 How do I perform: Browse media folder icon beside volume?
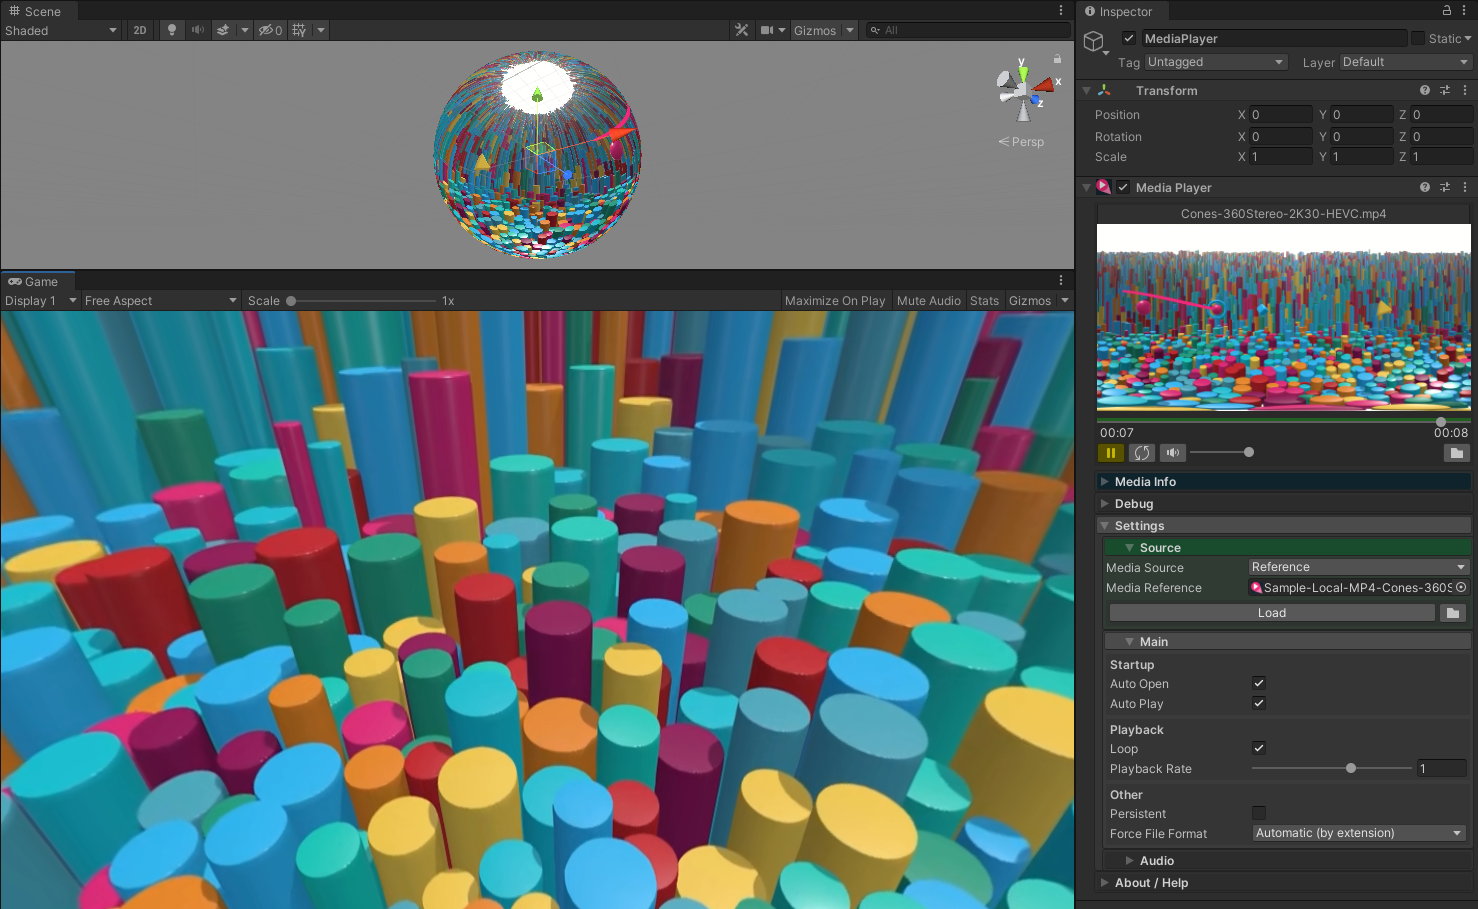1457,453
